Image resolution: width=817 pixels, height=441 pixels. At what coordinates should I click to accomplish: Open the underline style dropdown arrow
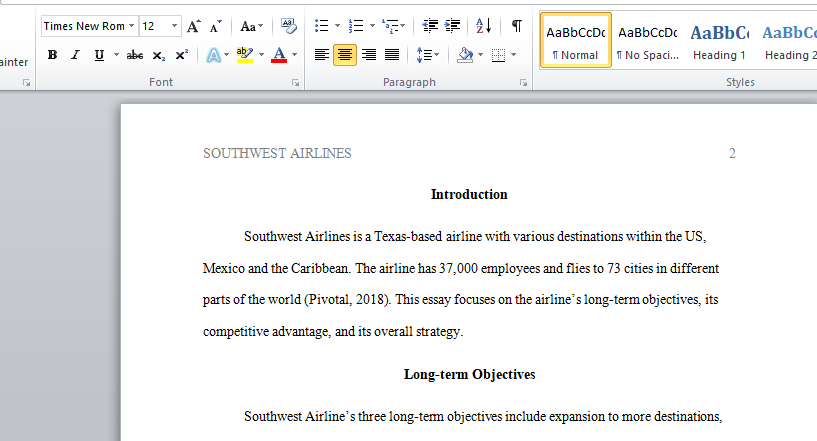(x=116, y=55)
